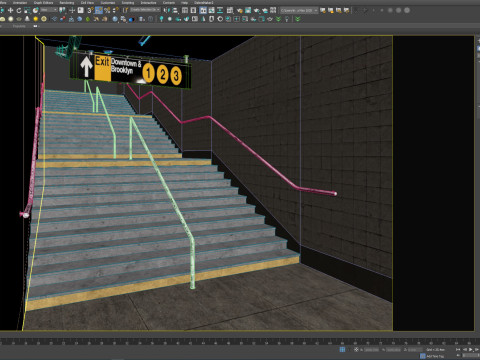
Task: Toggle Percent Snap
Action: tap(107, 10)
